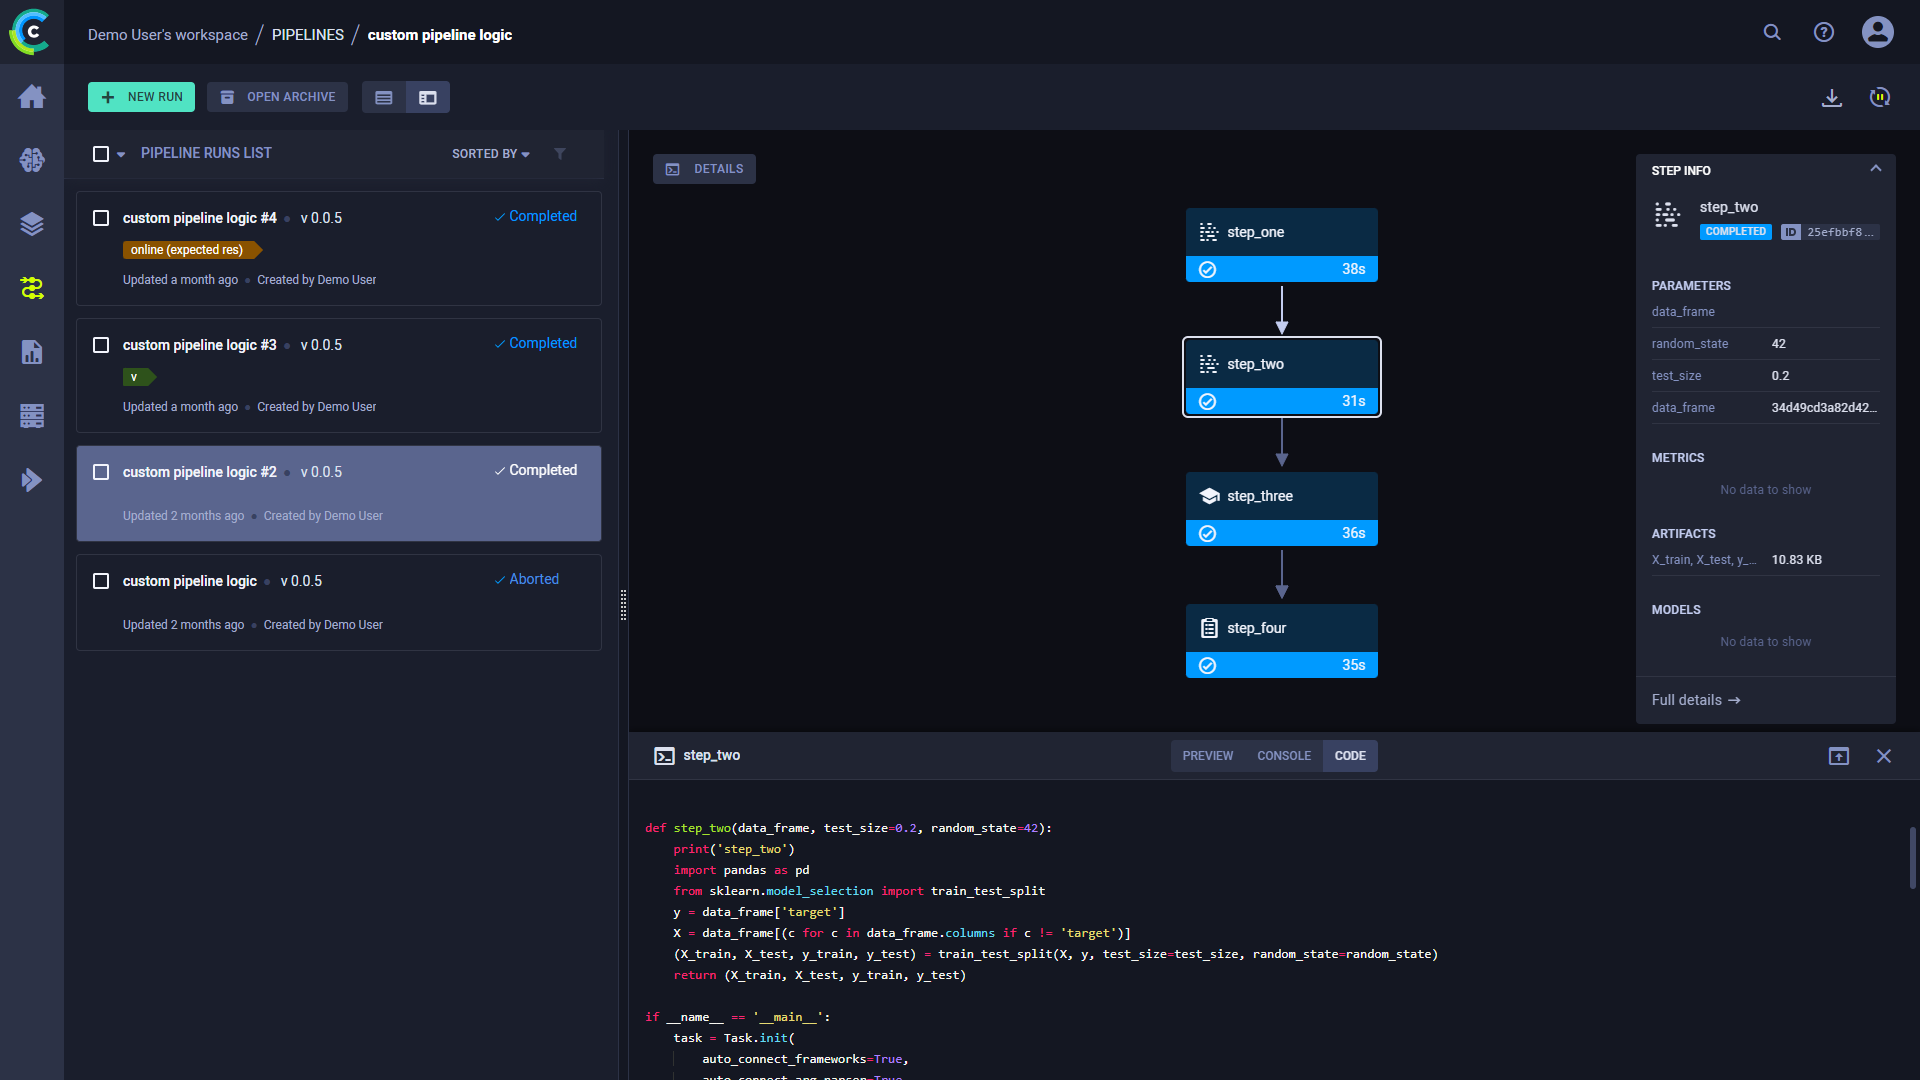Open Workers & Queues from the sidebar
Viewport: 1920px width, 1080px height.
click(32, 416)
